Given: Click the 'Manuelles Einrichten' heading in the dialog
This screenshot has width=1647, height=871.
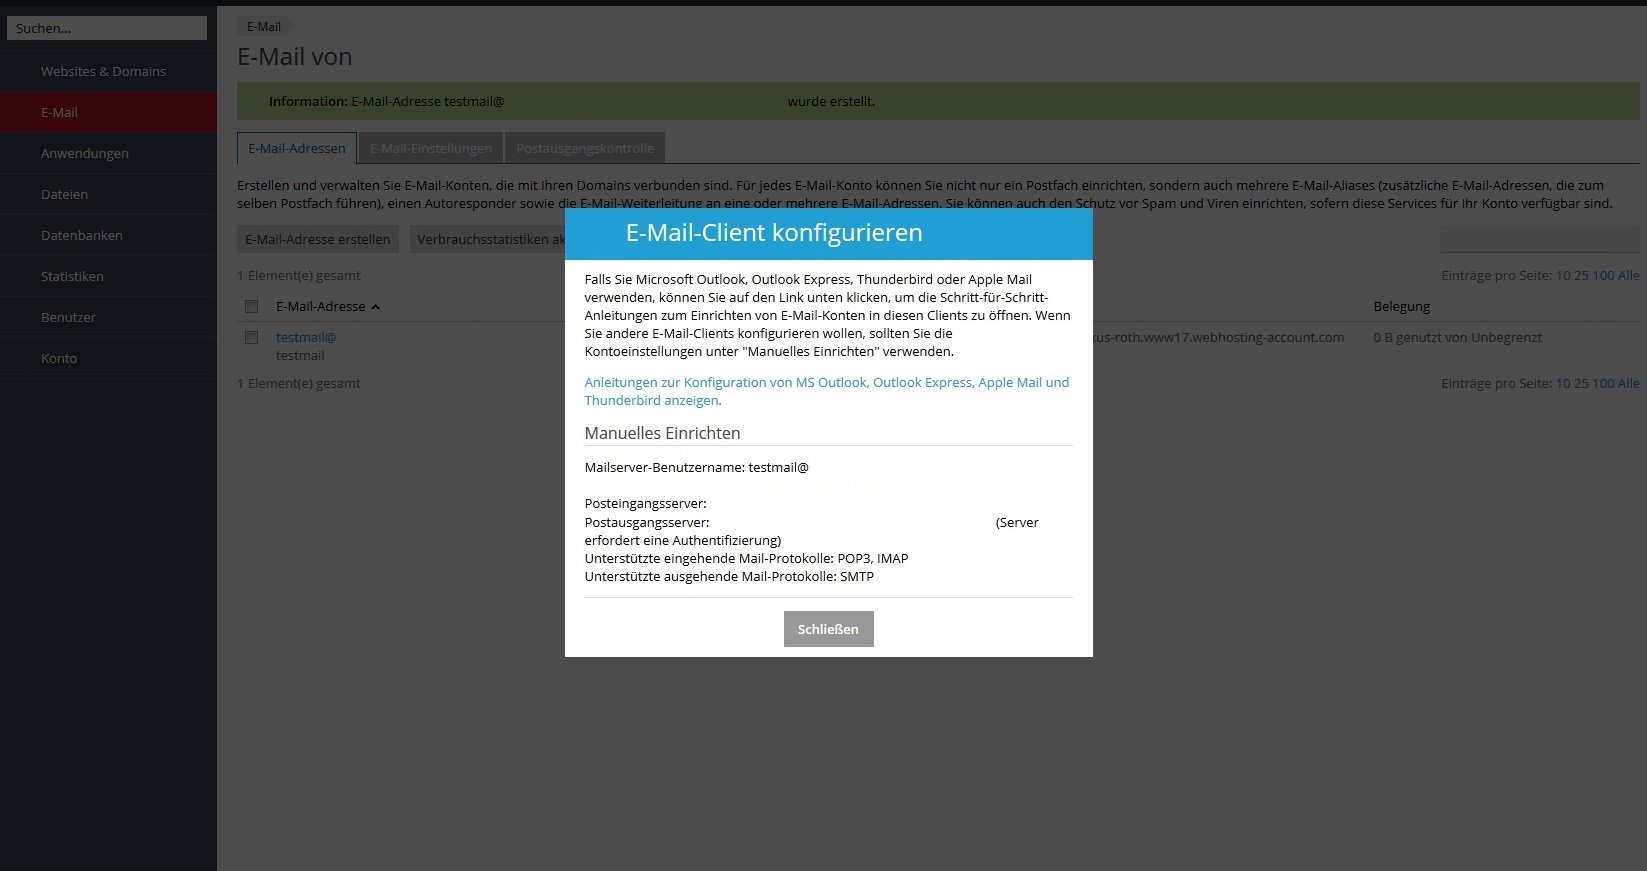Looking at the screenshot, I should pos(662,433).
